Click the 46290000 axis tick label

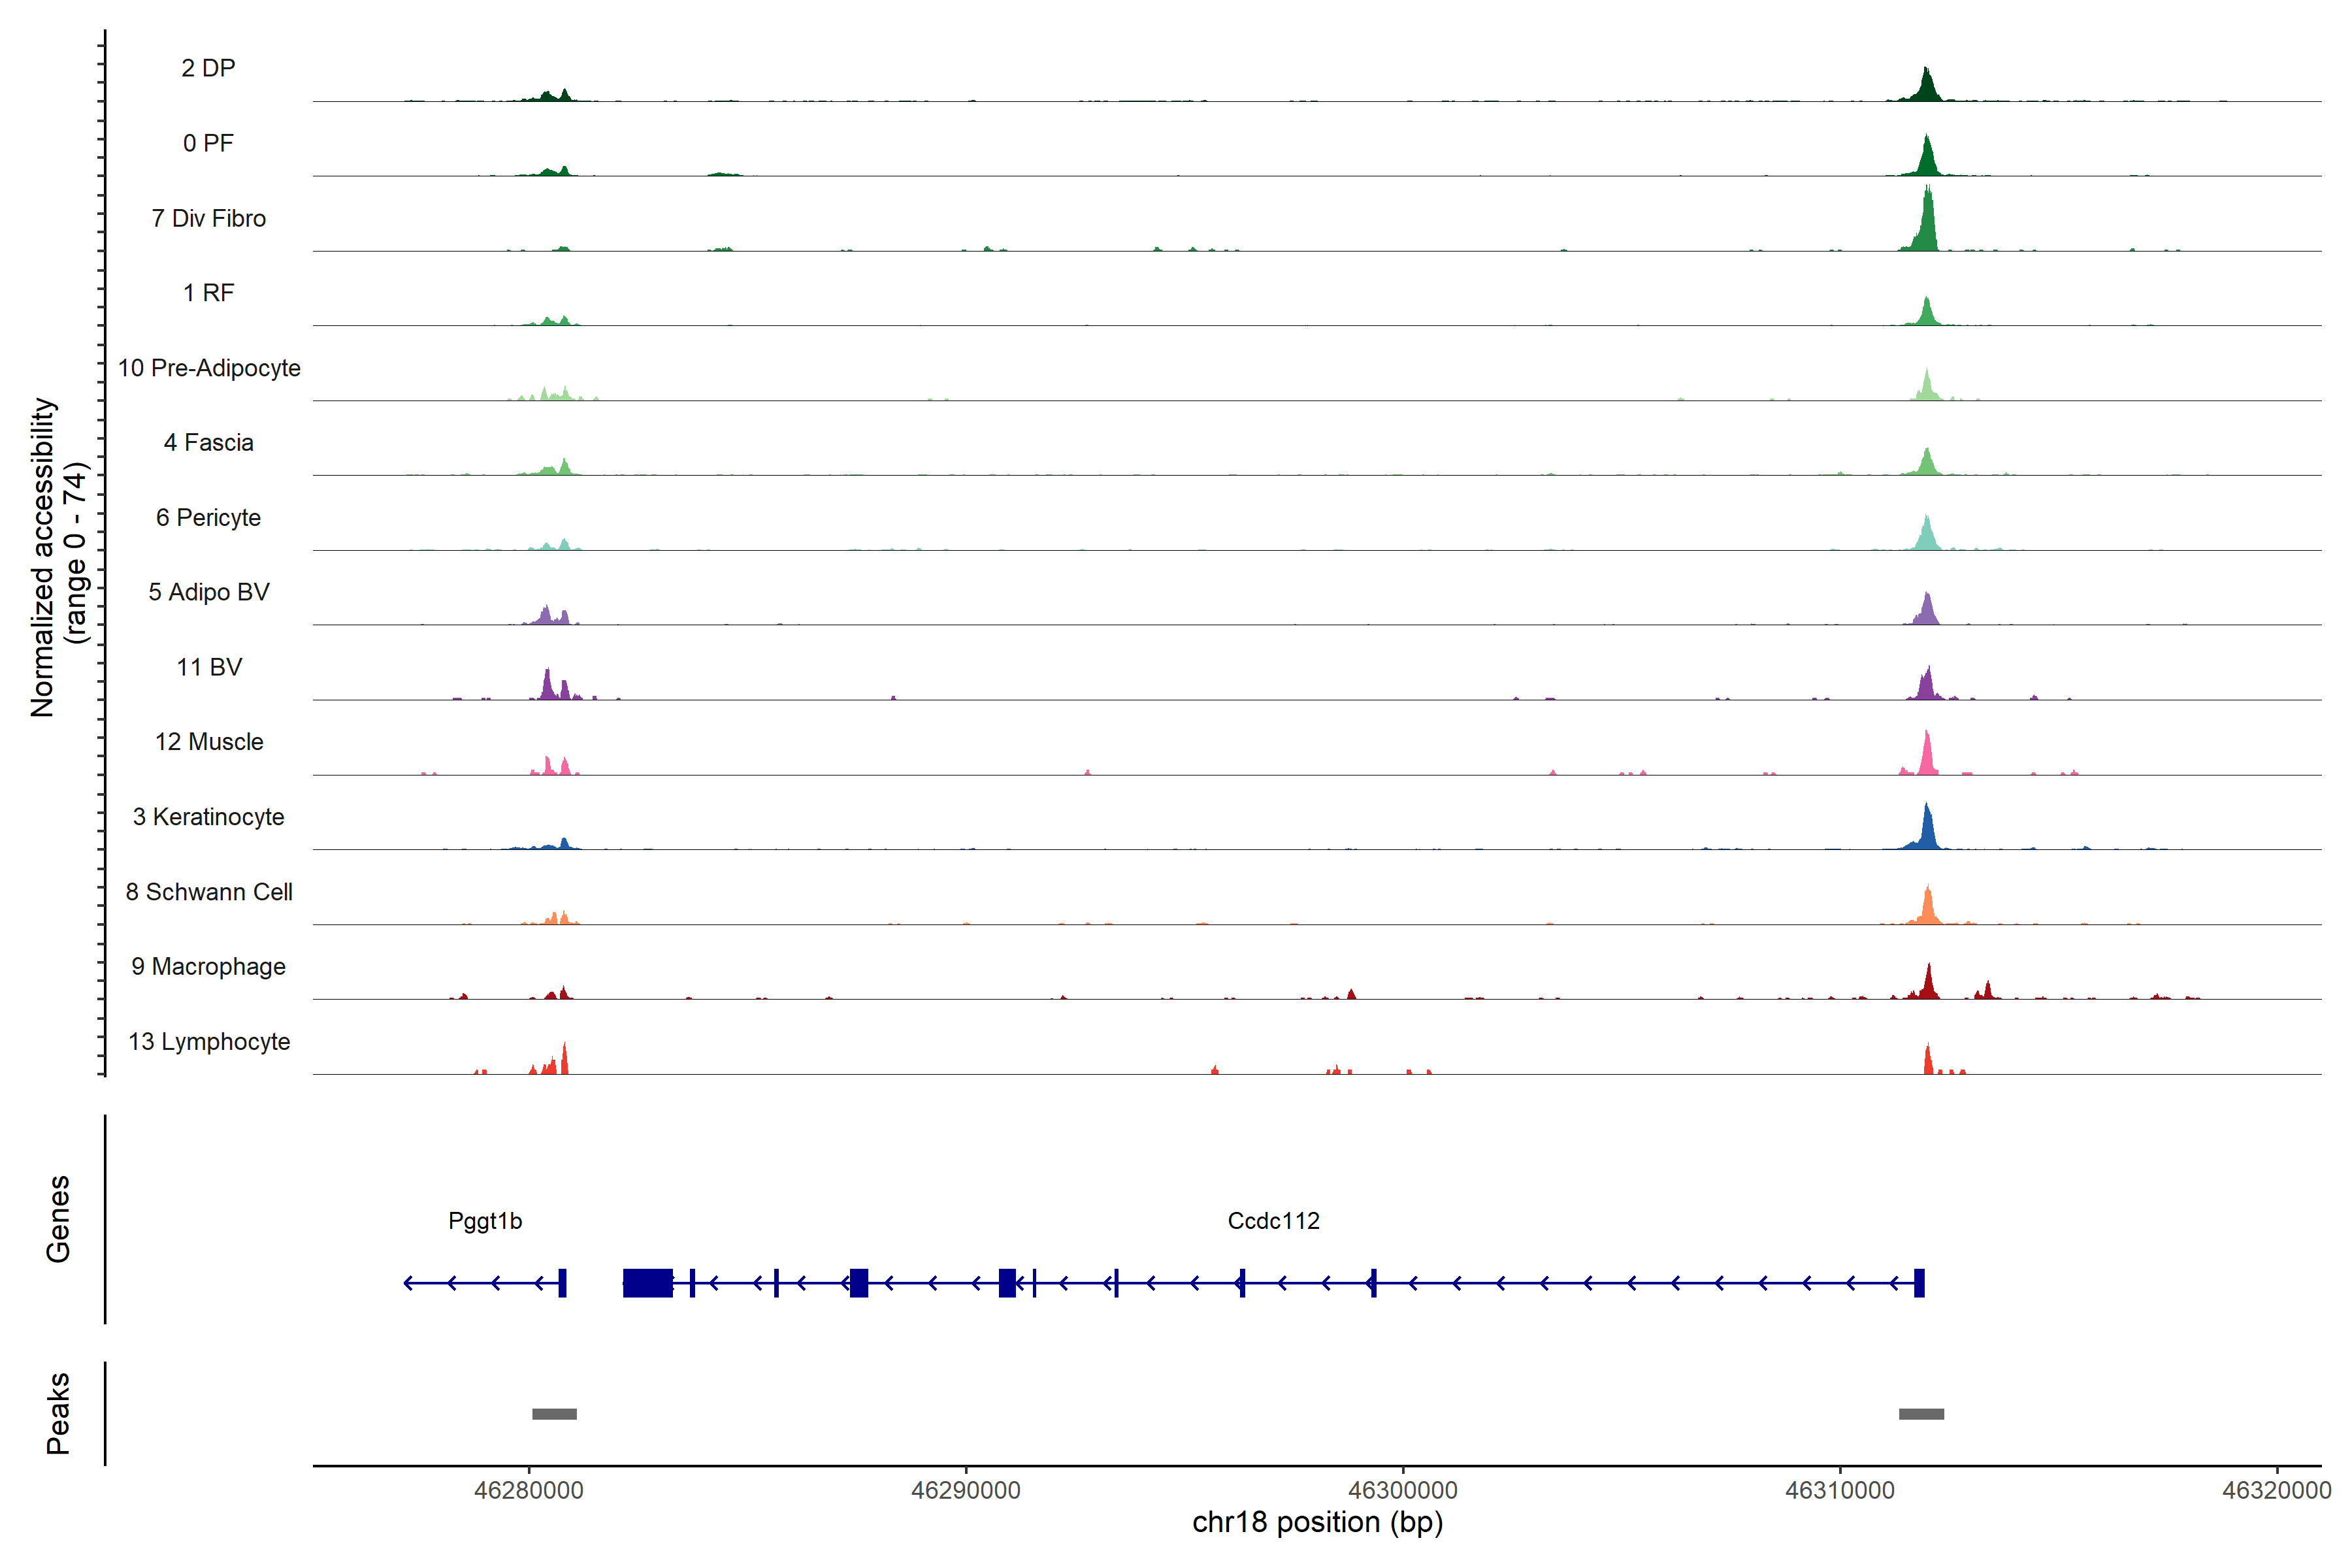pyautogui.click(x=965, y=1490)
